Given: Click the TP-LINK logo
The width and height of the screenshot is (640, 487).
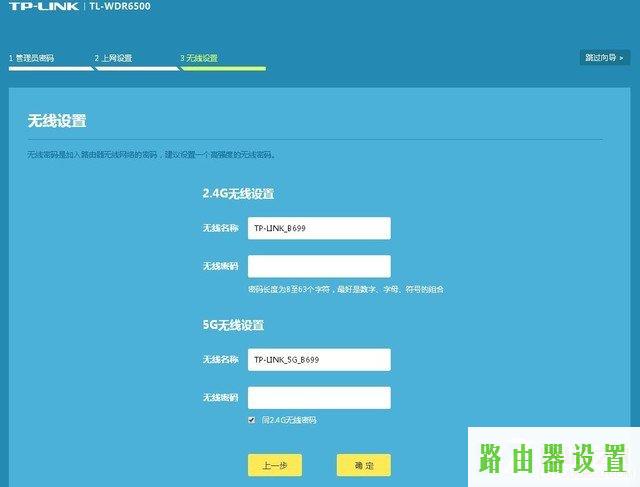Looking at the screenshot, I should (x=44, y=6).
